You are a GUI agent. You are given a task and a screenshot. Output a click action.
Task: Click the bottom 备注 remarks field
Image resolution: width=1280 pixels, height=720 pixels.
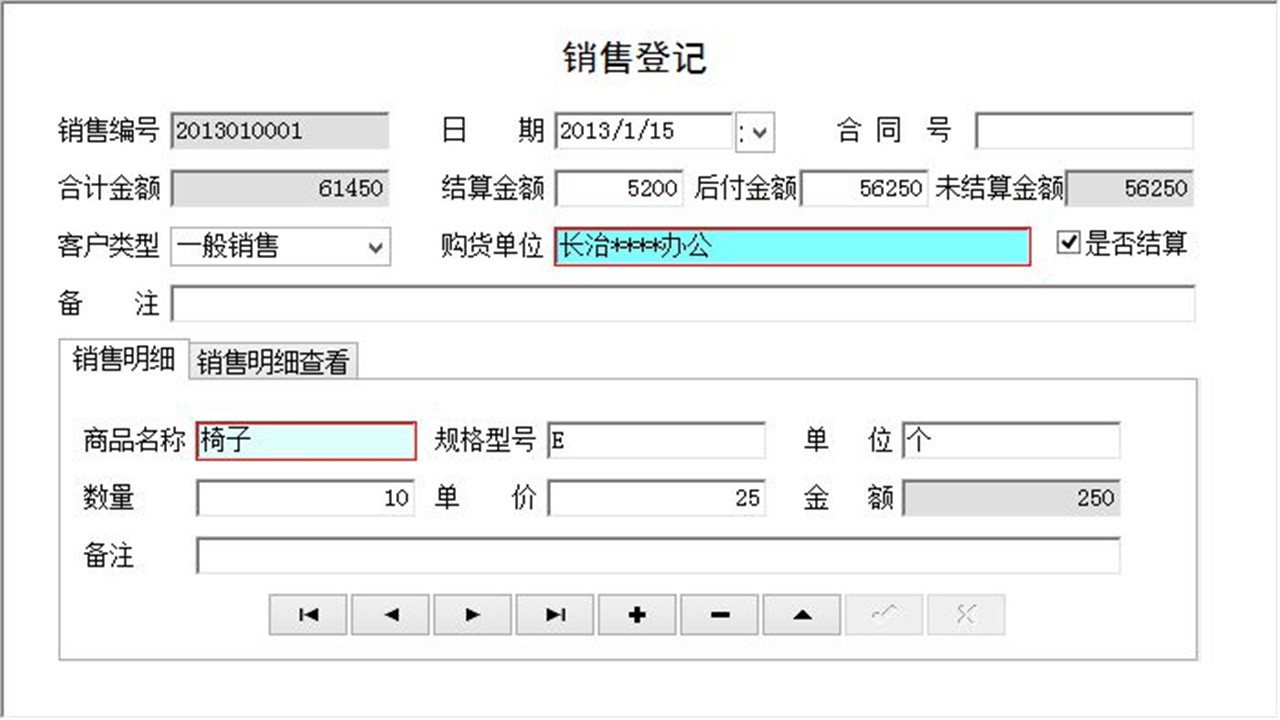coord(660,556)
